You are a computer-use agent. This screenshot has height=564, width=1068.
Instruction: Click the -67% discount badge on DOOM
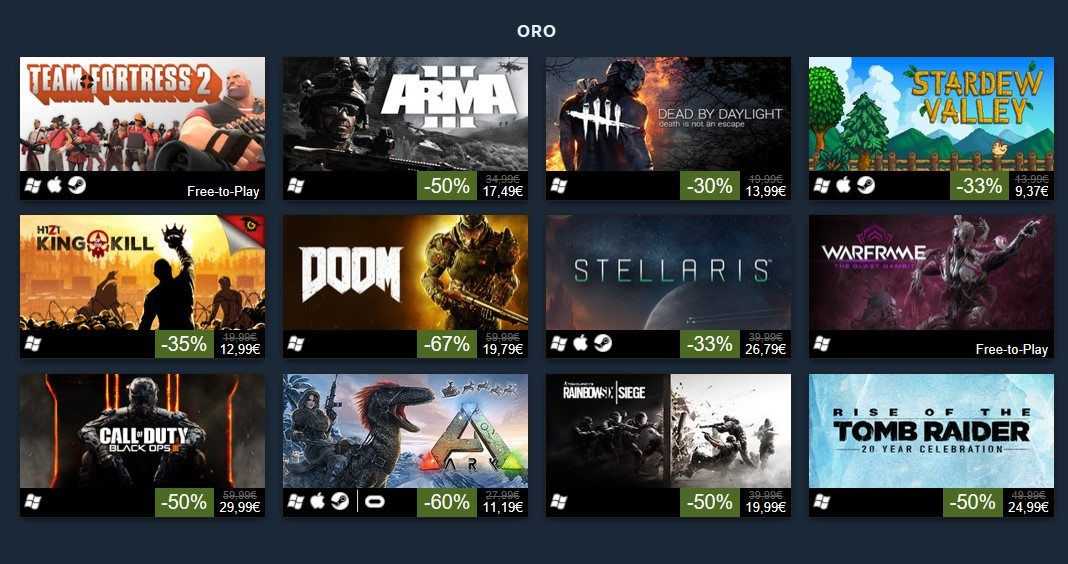[x=447, y=344]
